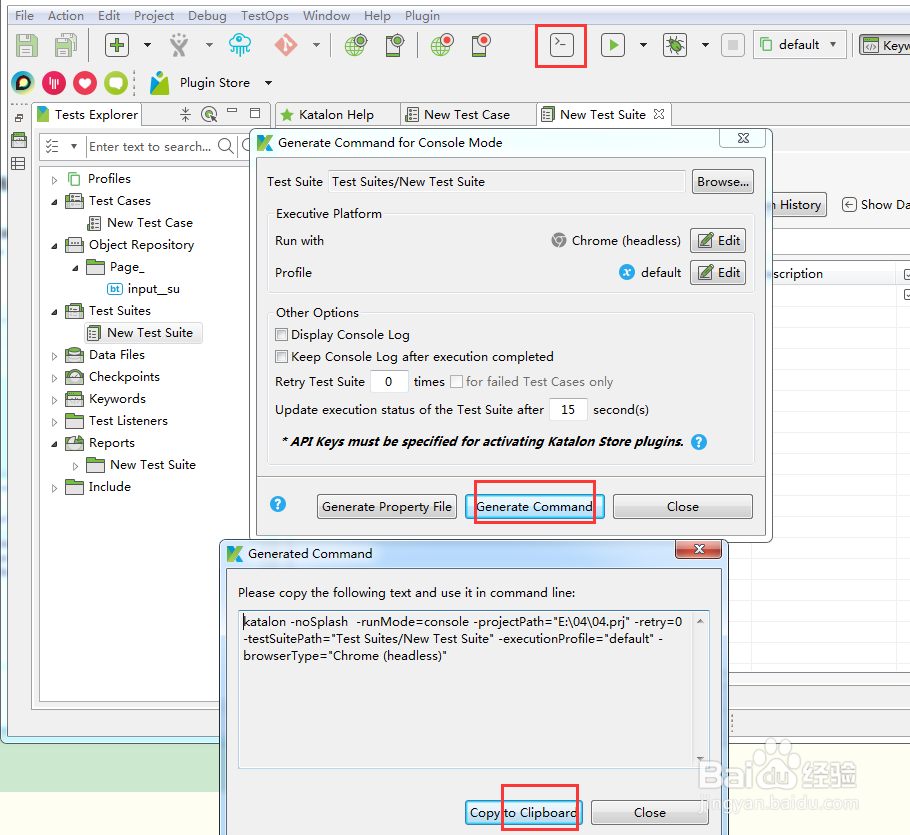Click Generate Property File button
The width and height of the screenshot is (910, 835).
tap(387, 507)
